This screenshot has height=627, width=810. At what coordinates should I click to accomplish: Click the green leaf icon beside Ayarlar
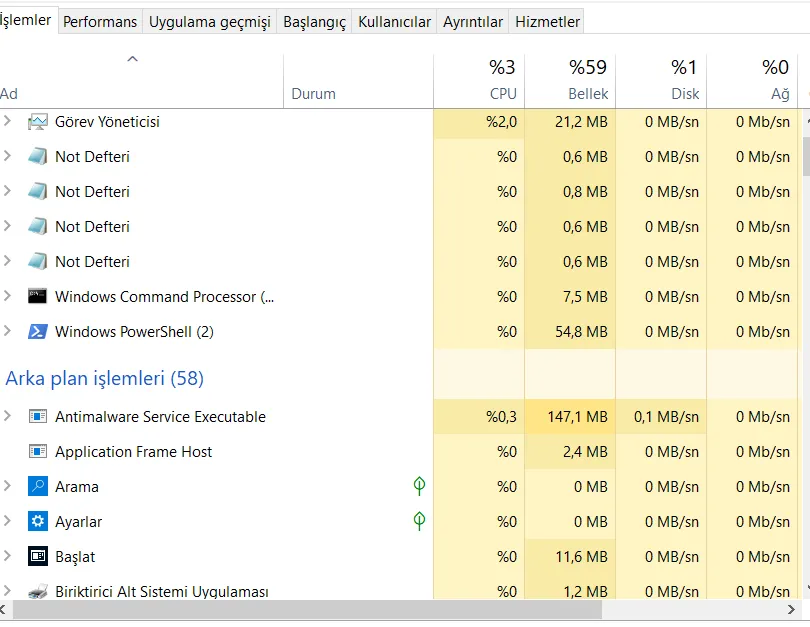[419, 521]
